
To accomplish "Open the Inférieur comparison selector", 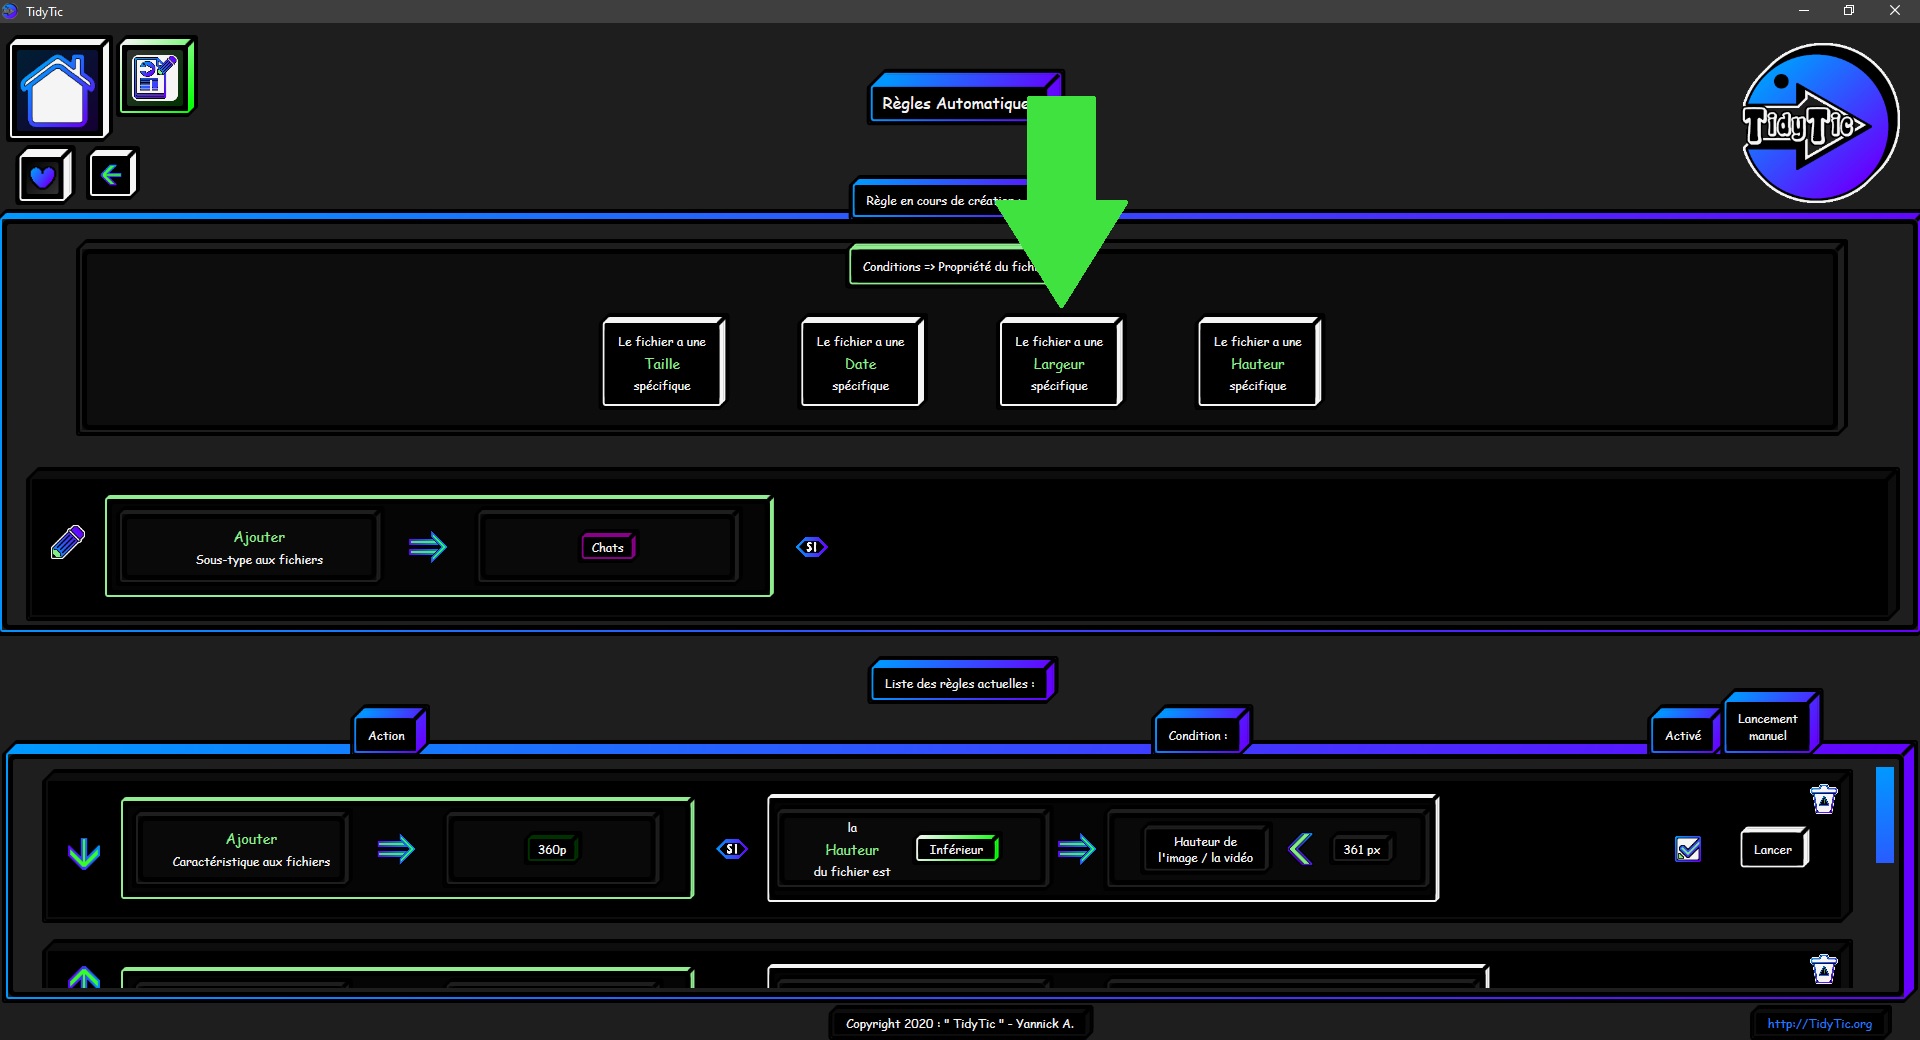I will 956,849.
